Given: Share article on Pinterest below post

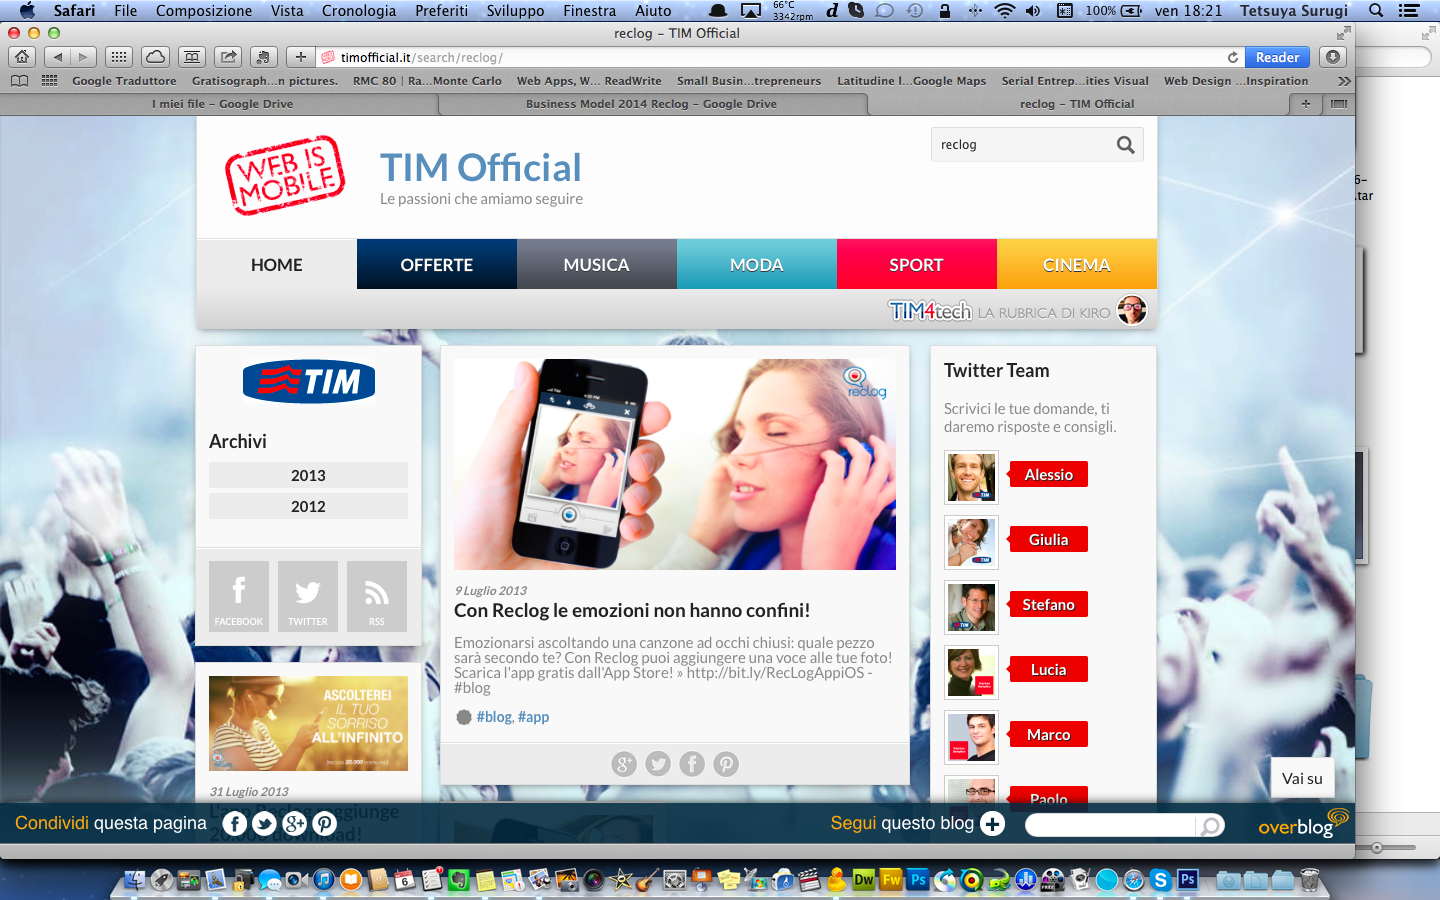Looking at the screenshot, I should coord(726,764).
